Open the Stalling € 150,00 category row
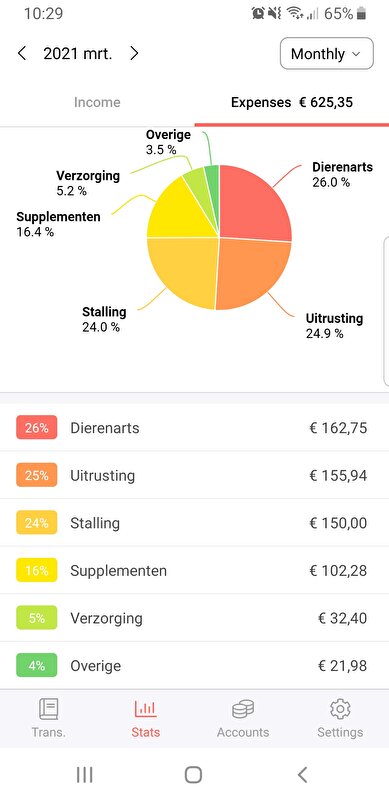The image size is (389, 800). [x=194, y=522]
